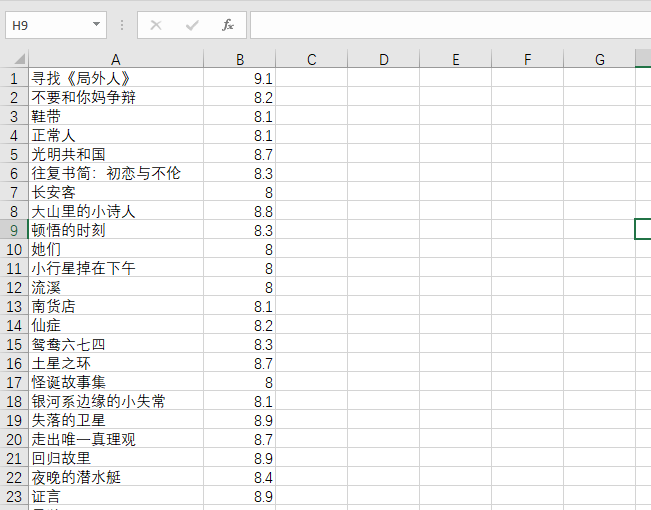Open the Name Box dropdown arrow
This screenshot has height=510, width=651.
(x=96, y=25)
